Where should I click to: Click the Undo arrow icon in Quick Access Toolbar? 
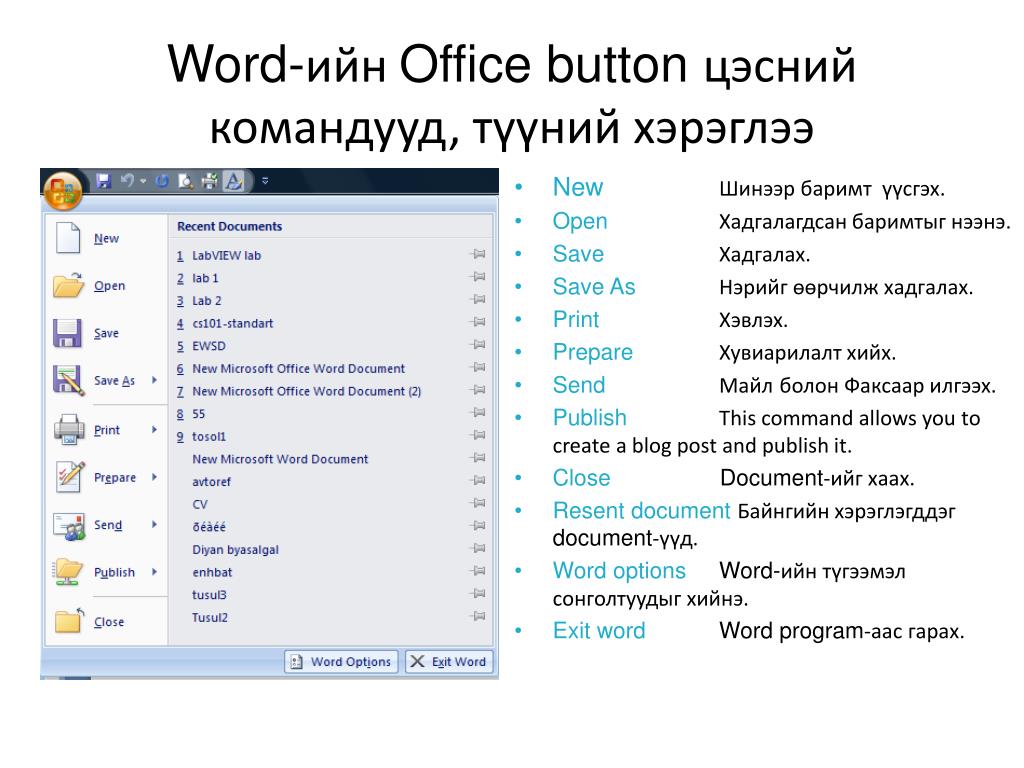tap(127, 180)
